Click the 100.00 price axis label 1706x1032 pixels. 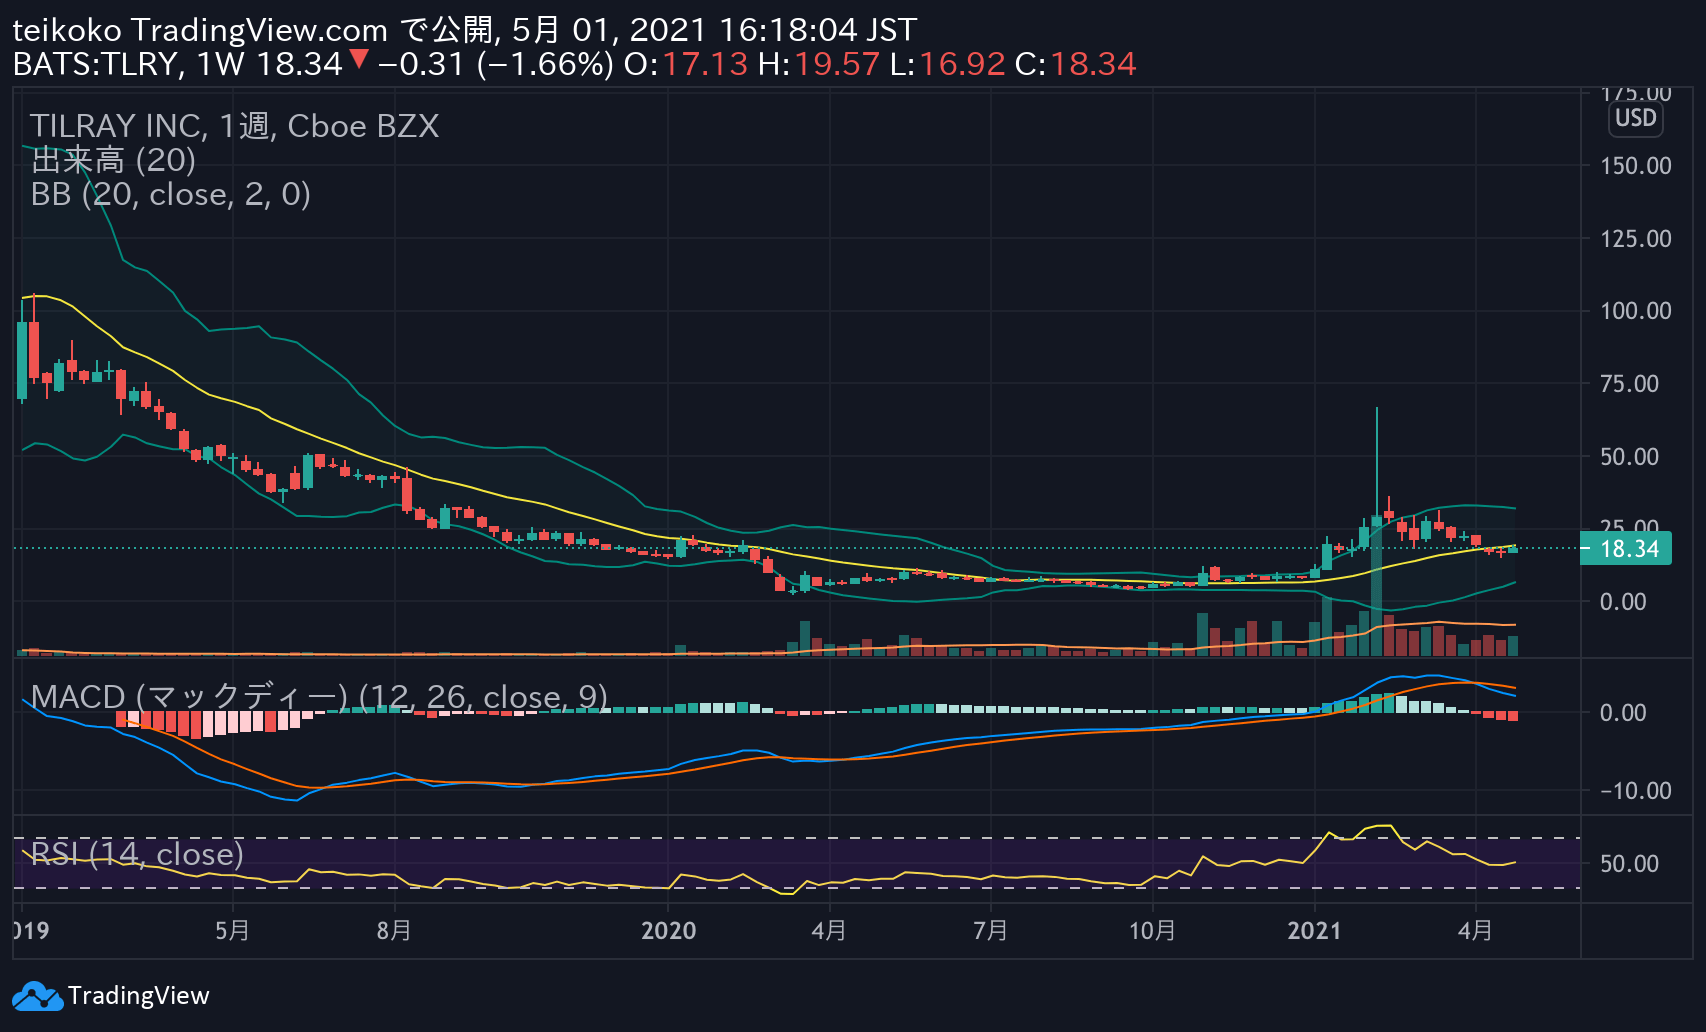tap(1635, 311)
